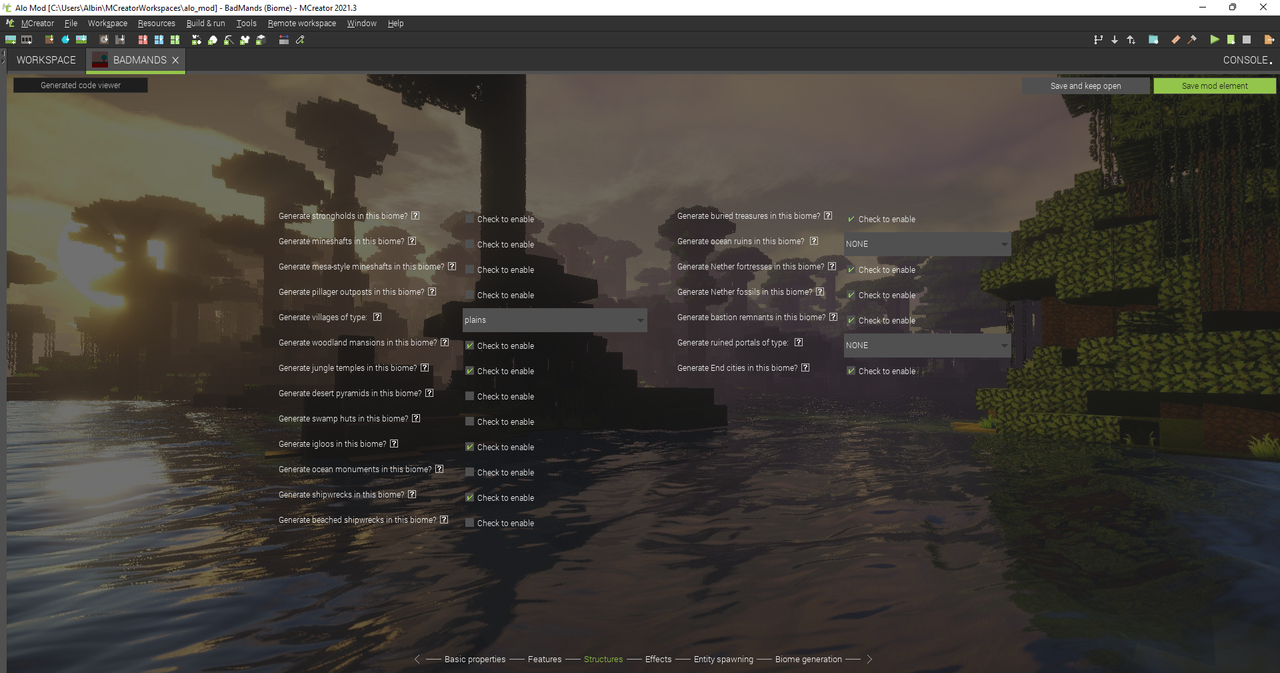Click the paperclip toolbar icon
This screenshot has height=673, width=1280.
pos(300,40)
